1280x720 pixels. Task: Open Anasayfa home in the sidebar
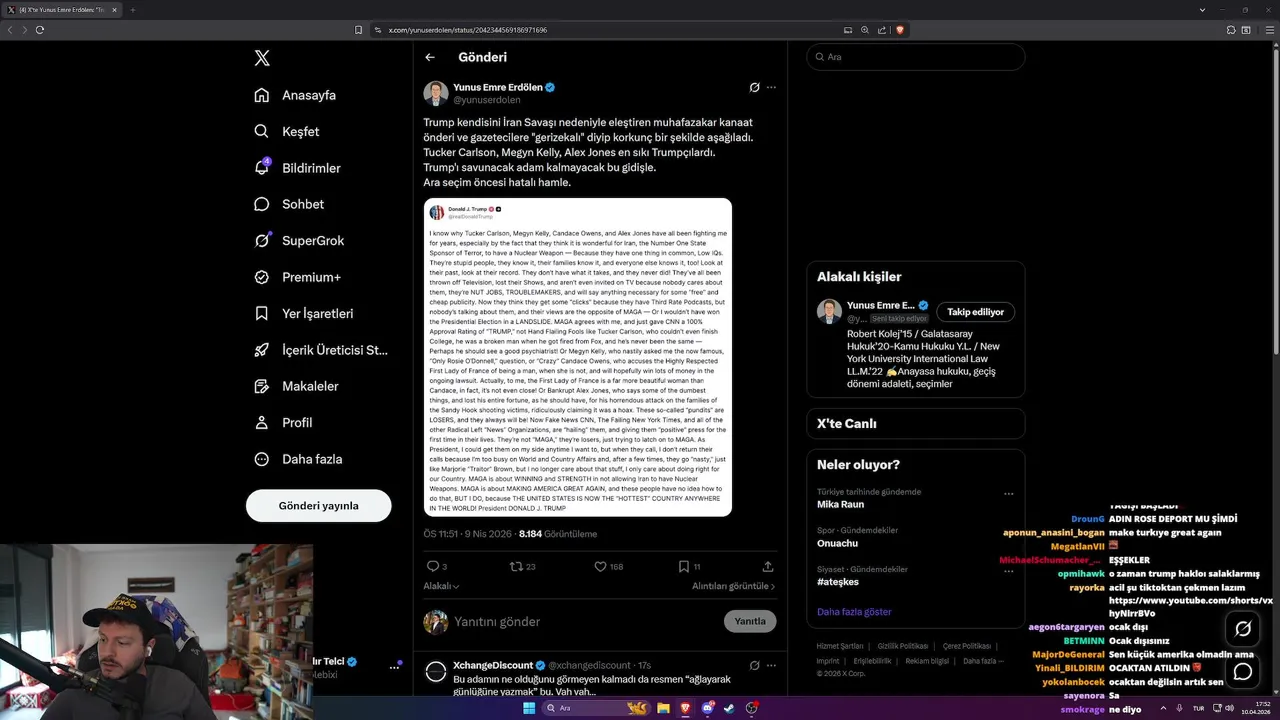pyautogui.click(x=295, y=95)
